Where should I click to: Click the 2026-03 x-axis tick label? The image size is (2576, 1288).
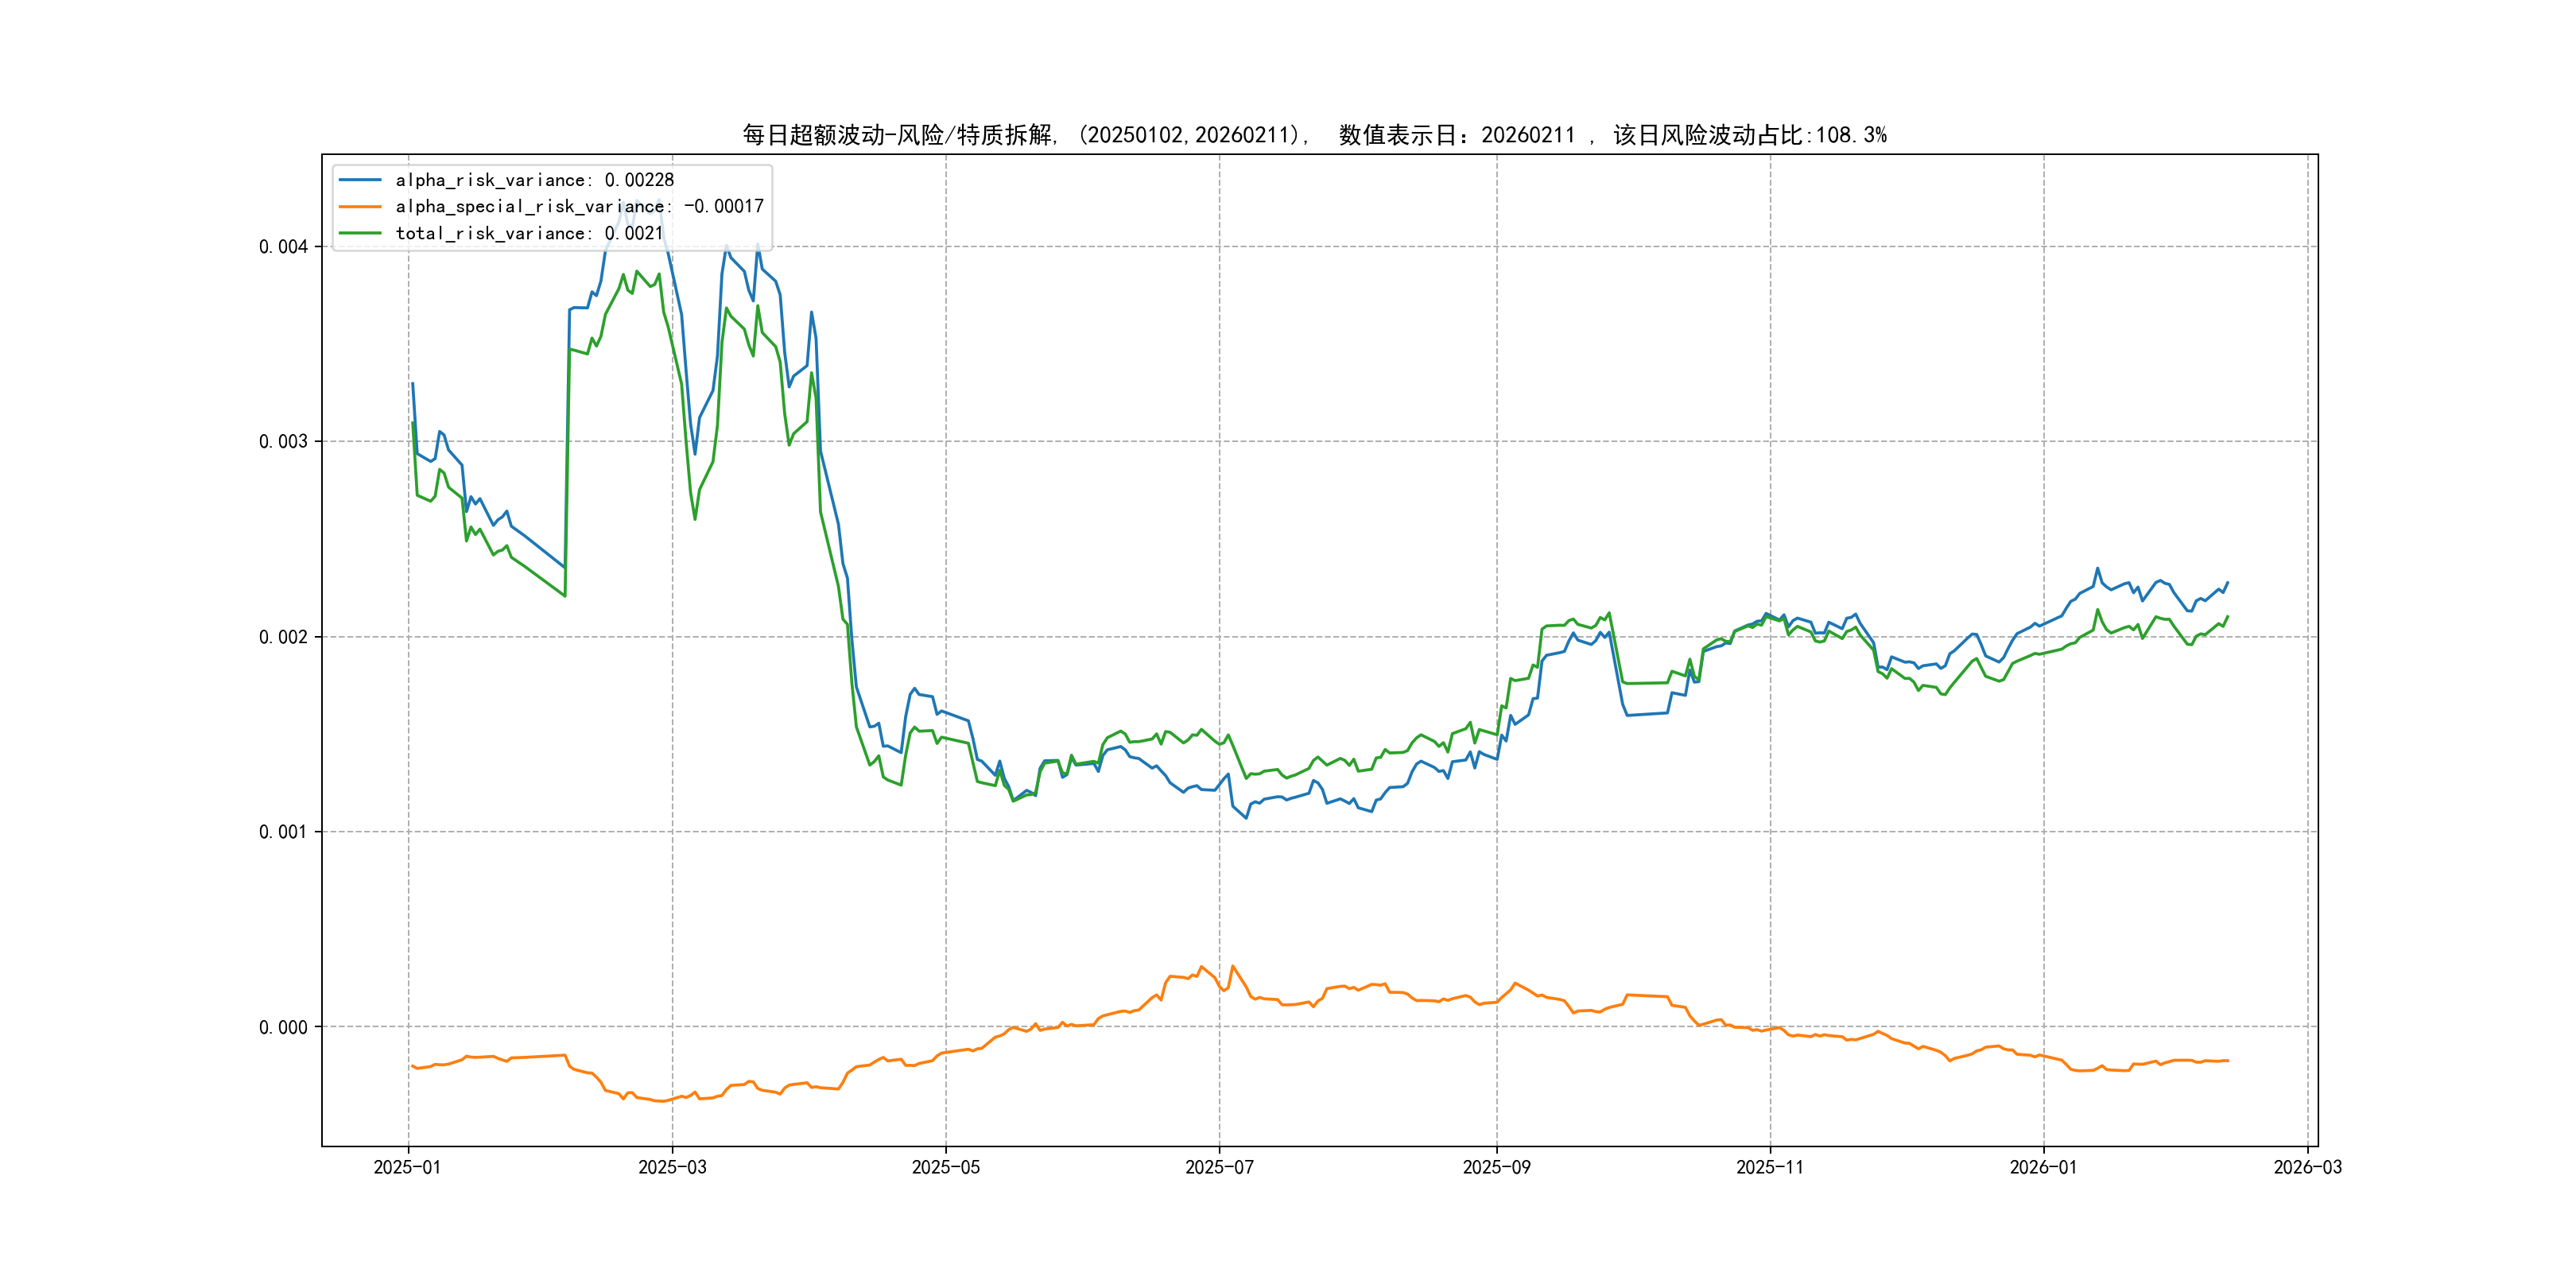coord(2307,1167)
